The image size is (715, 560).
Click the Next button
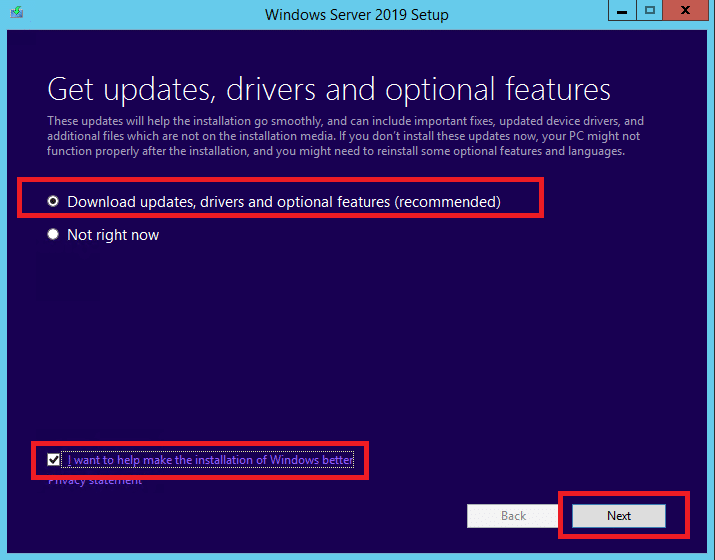[619, 516]
